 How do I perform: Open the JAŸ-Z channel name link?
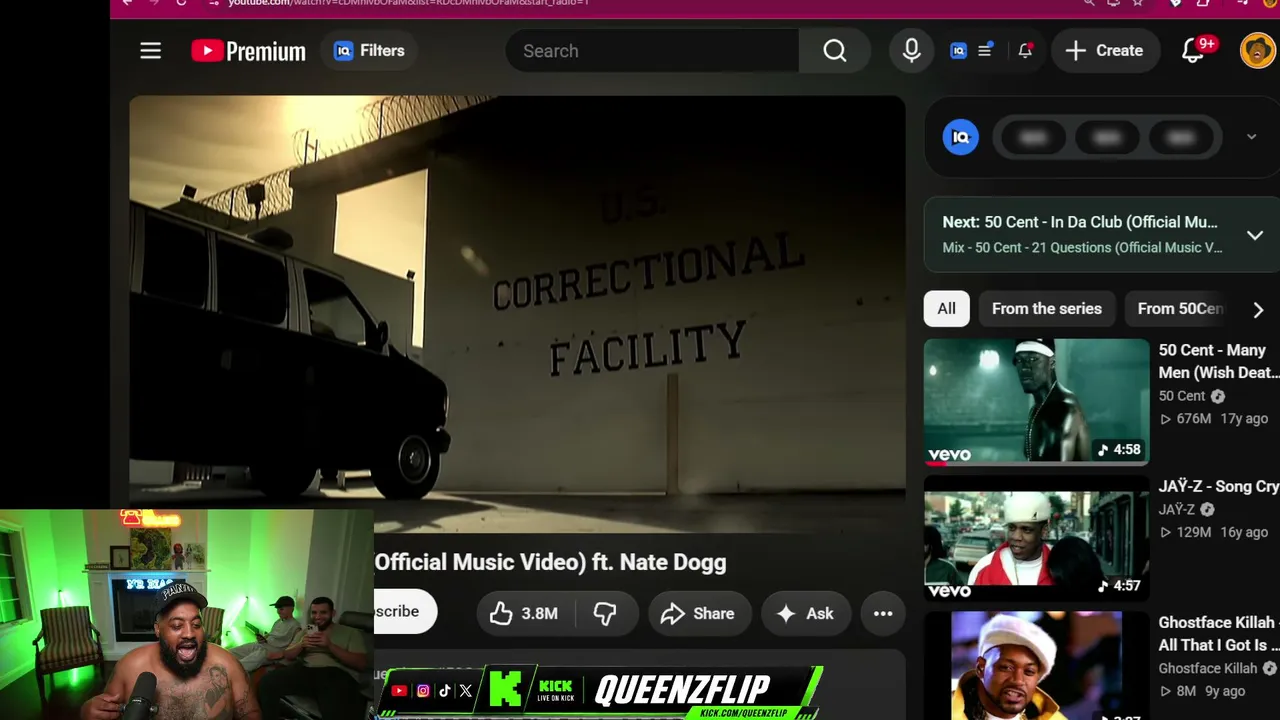[x=1177, y=510]
